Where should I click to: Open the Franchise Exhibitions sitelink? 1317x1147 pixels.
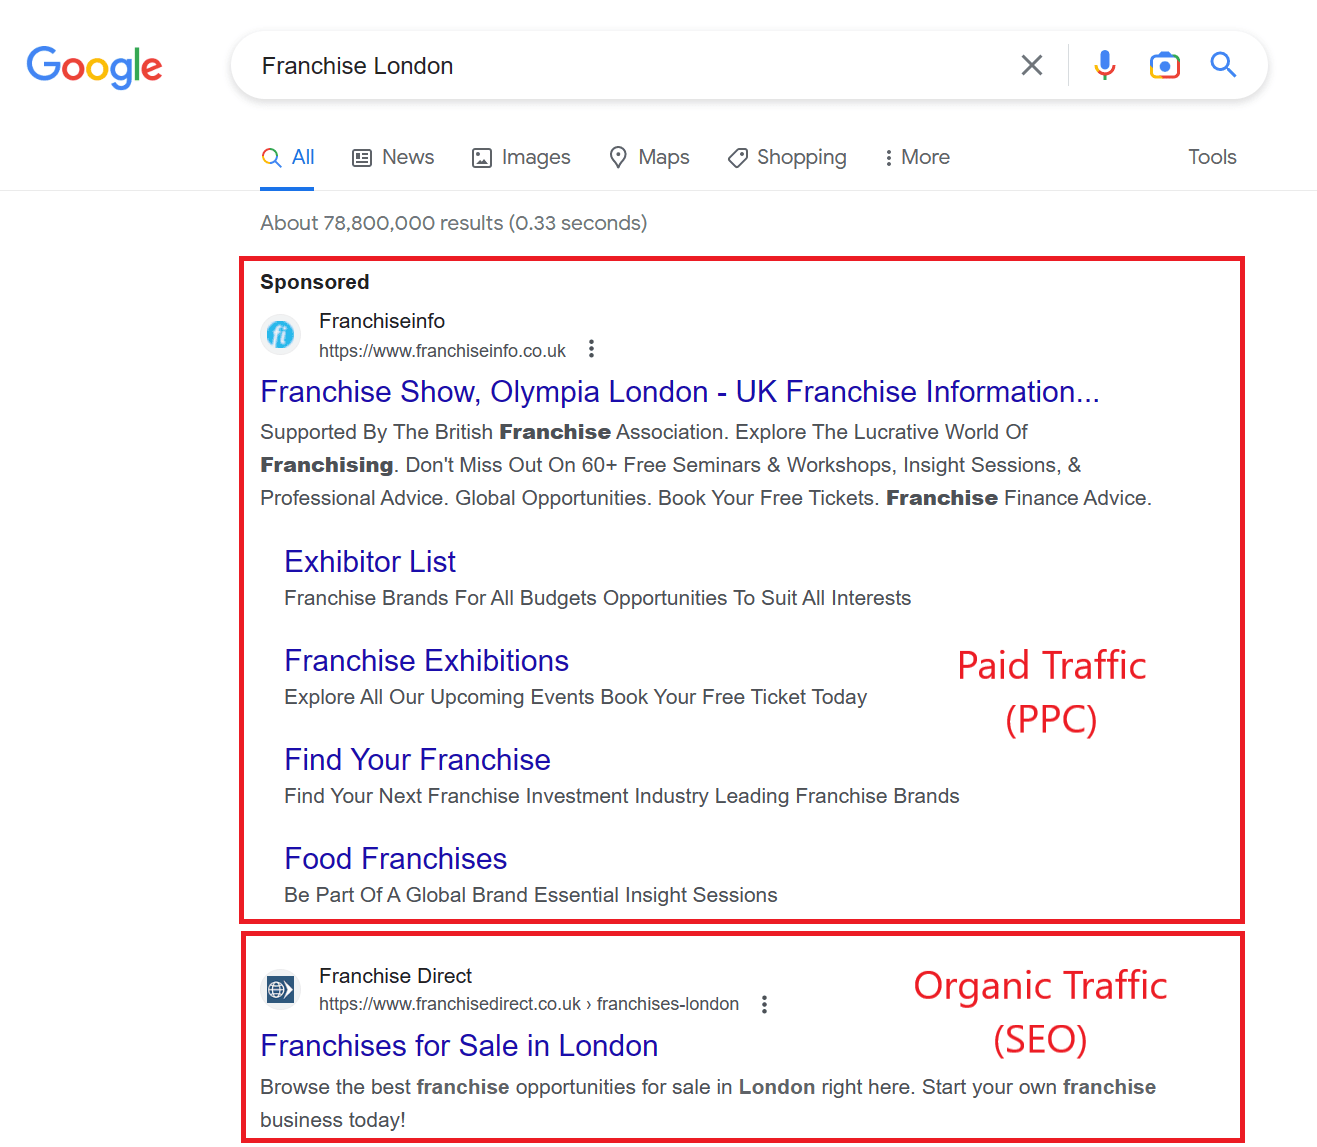pos(427,661)
